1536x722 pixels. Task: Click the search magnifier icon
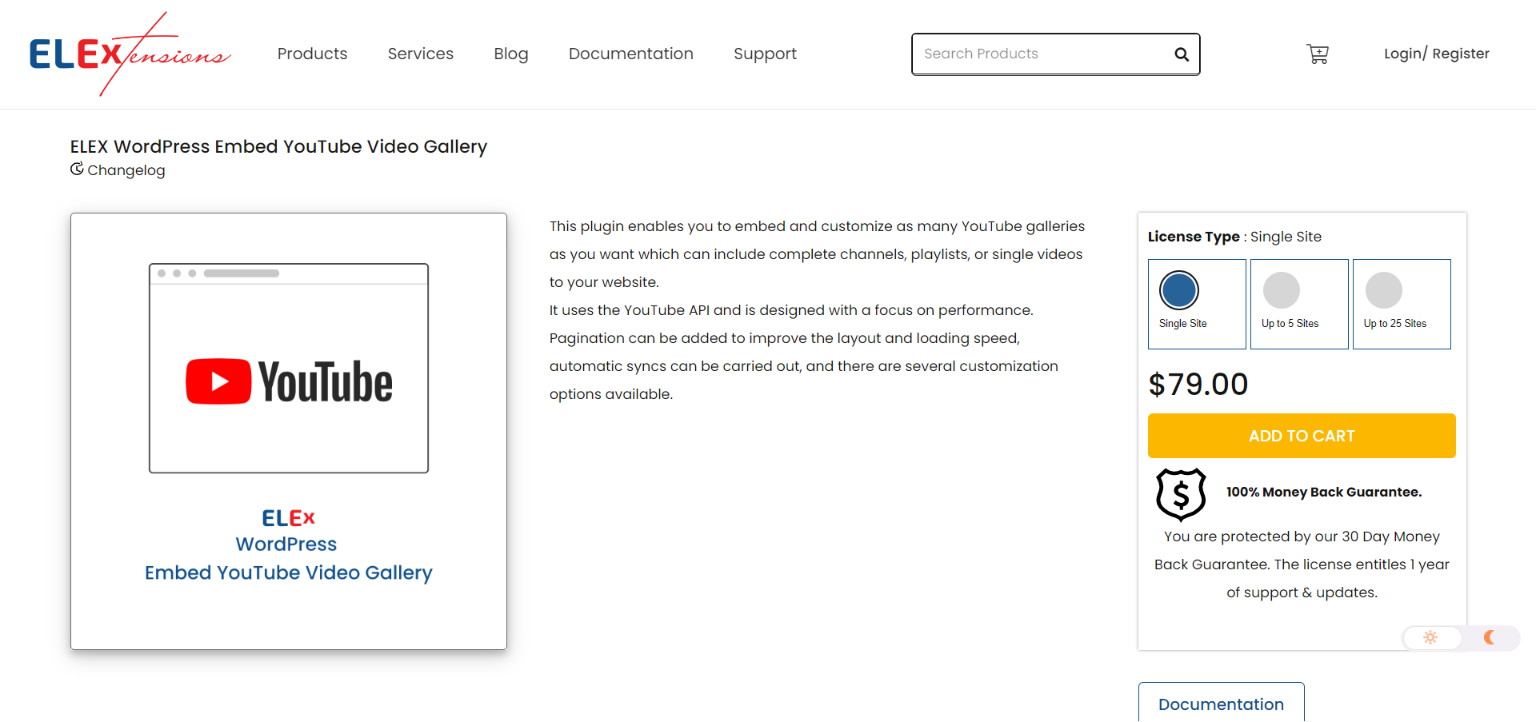coord(1181,55)
